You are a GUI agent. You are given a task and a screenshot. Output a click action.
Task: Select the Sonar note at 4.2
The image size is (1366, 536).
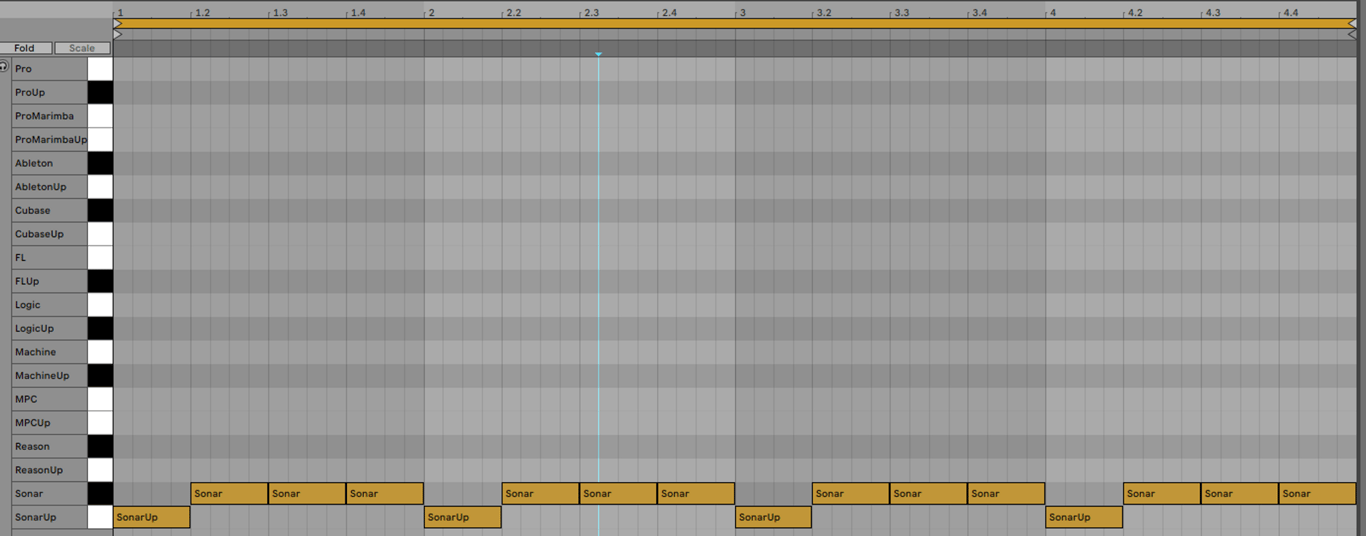(1162, 493)
